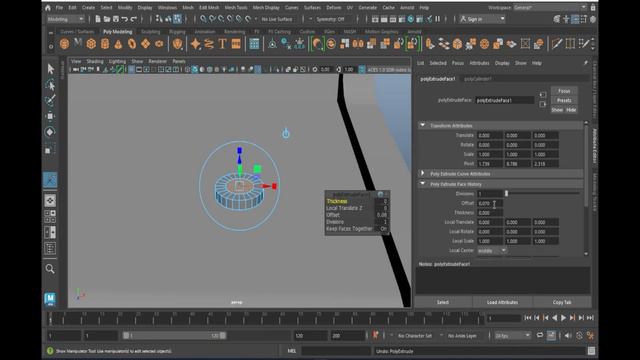This screenshot has width=640, height=360.
Task: Click the Hide button in Attribute Editor
Action: [x=571, y=110]
